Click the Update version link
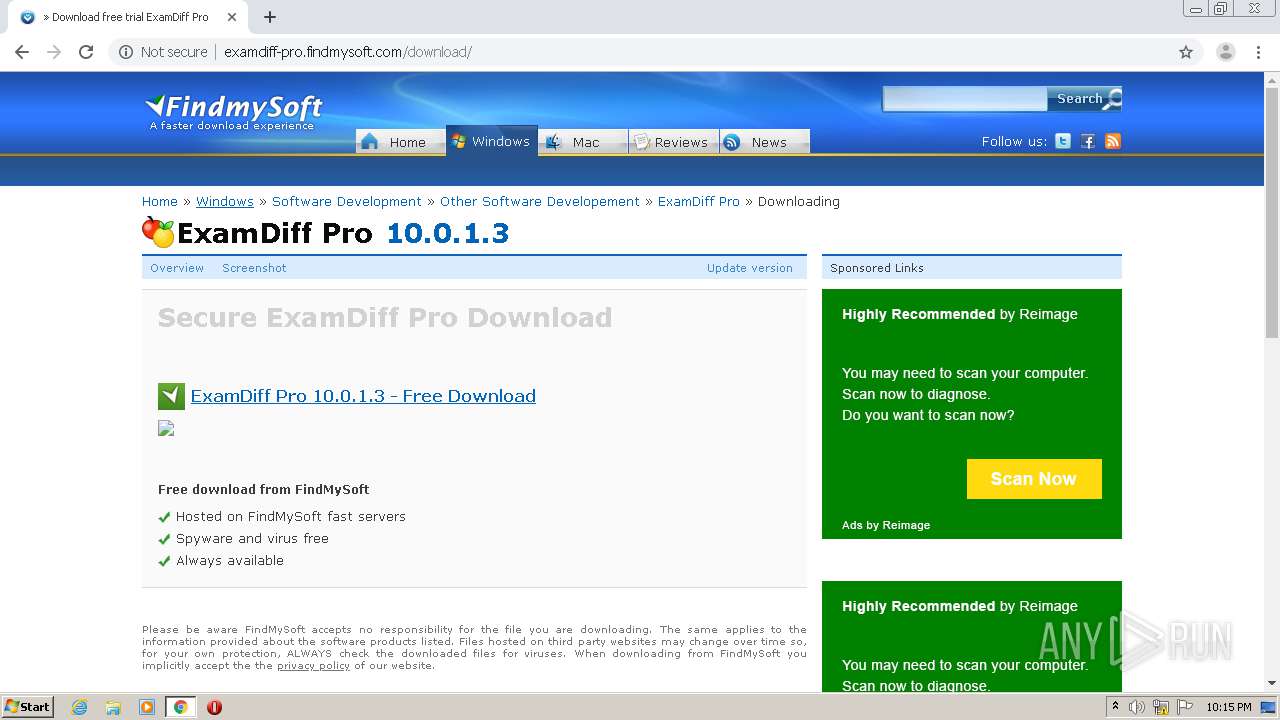 (x=750, y=268)
